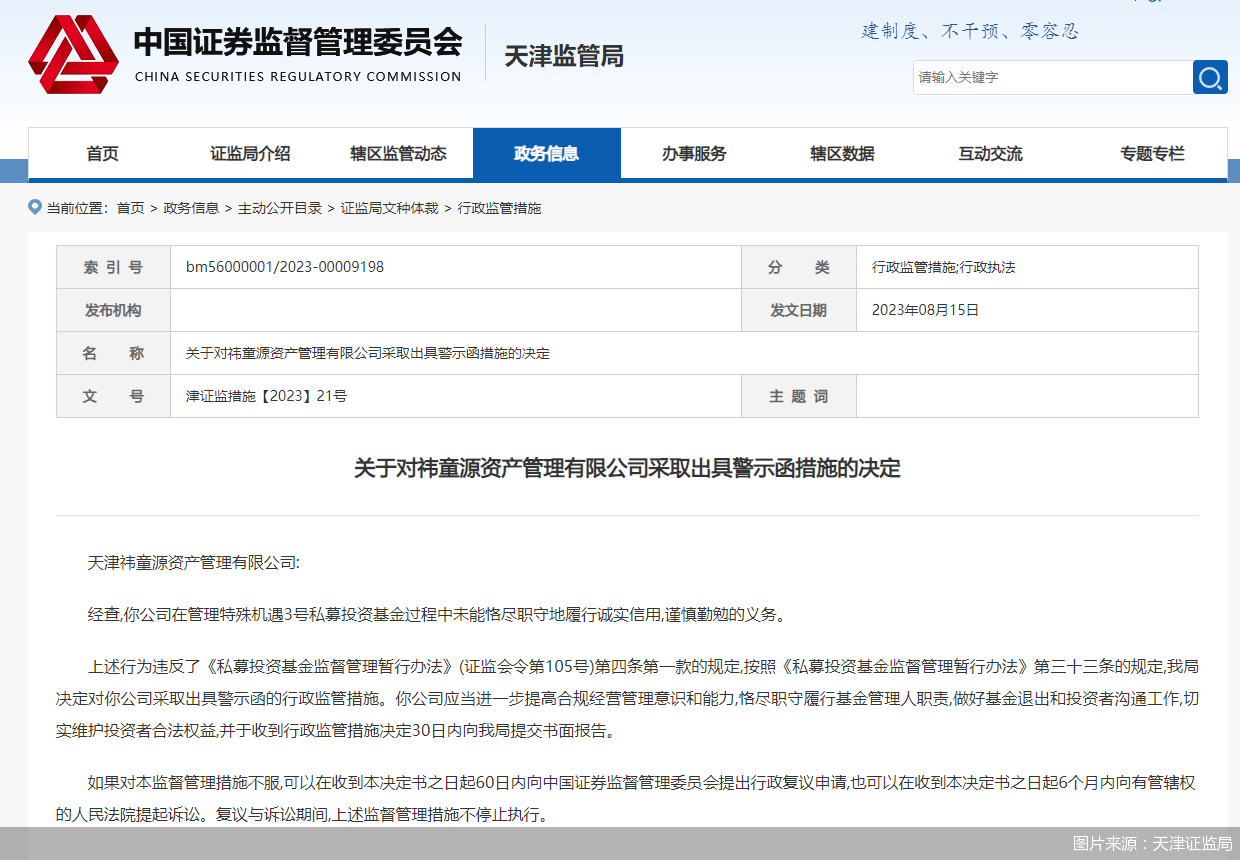Click the article title heading text
Viewport: 1240px width, 860px height.
[x=627, y=468]
